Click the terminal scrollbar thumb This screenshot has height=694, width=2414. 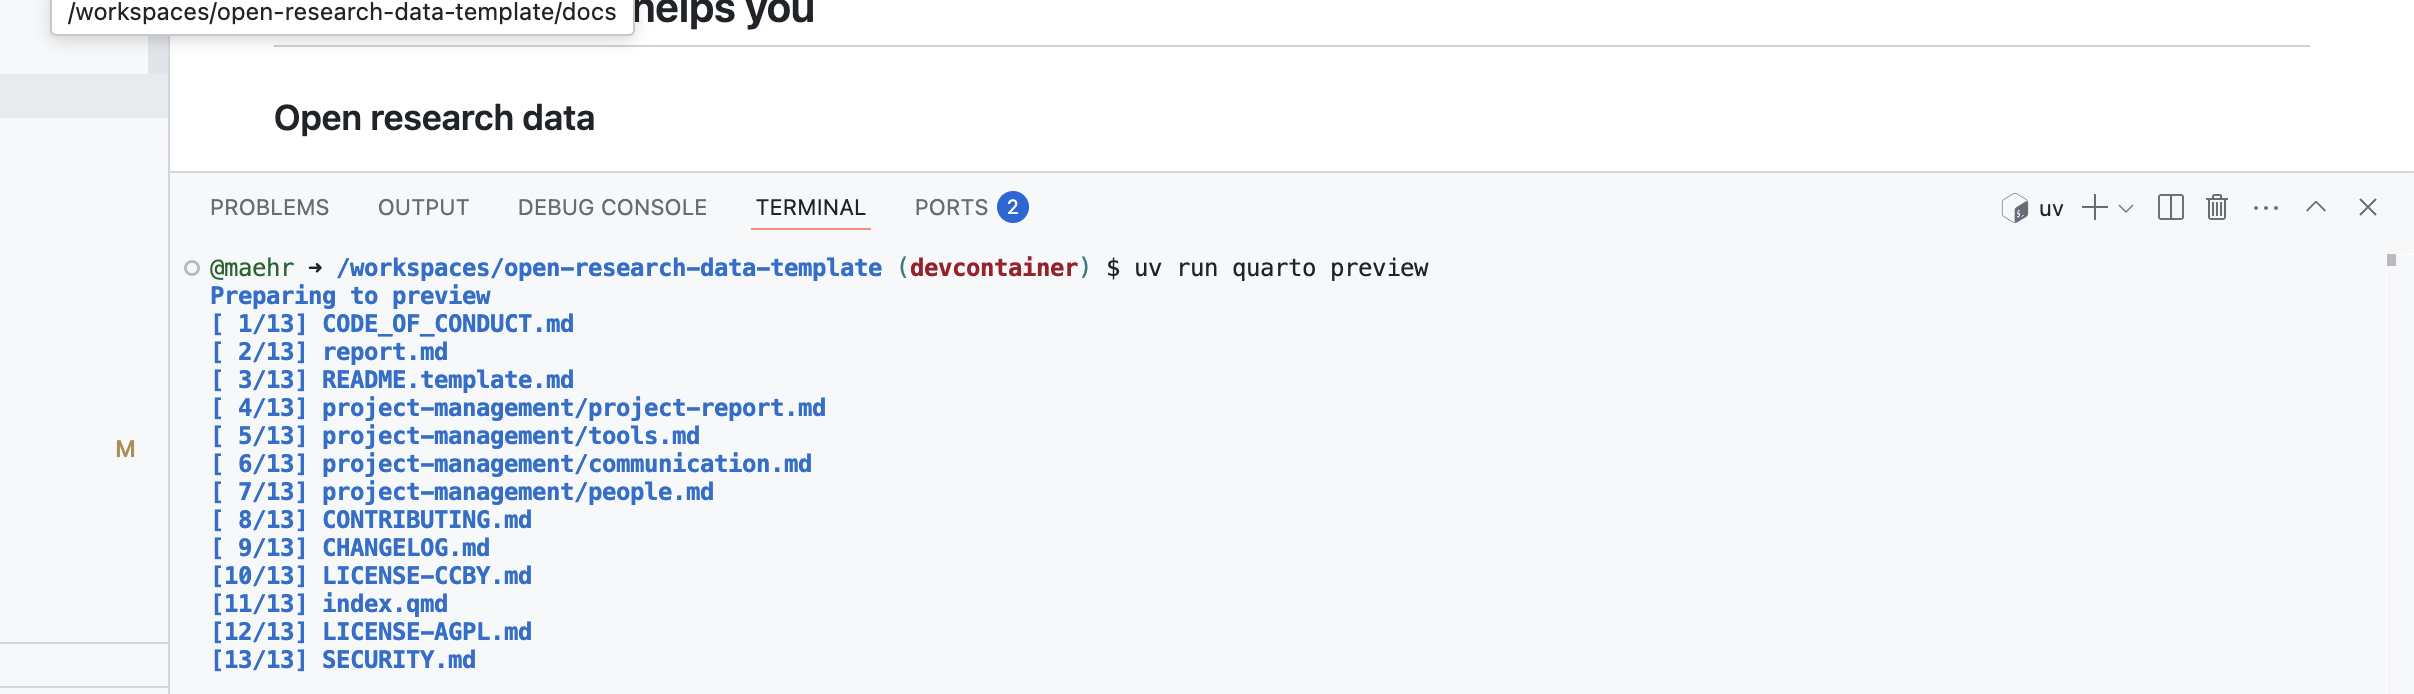point(2391,260)
